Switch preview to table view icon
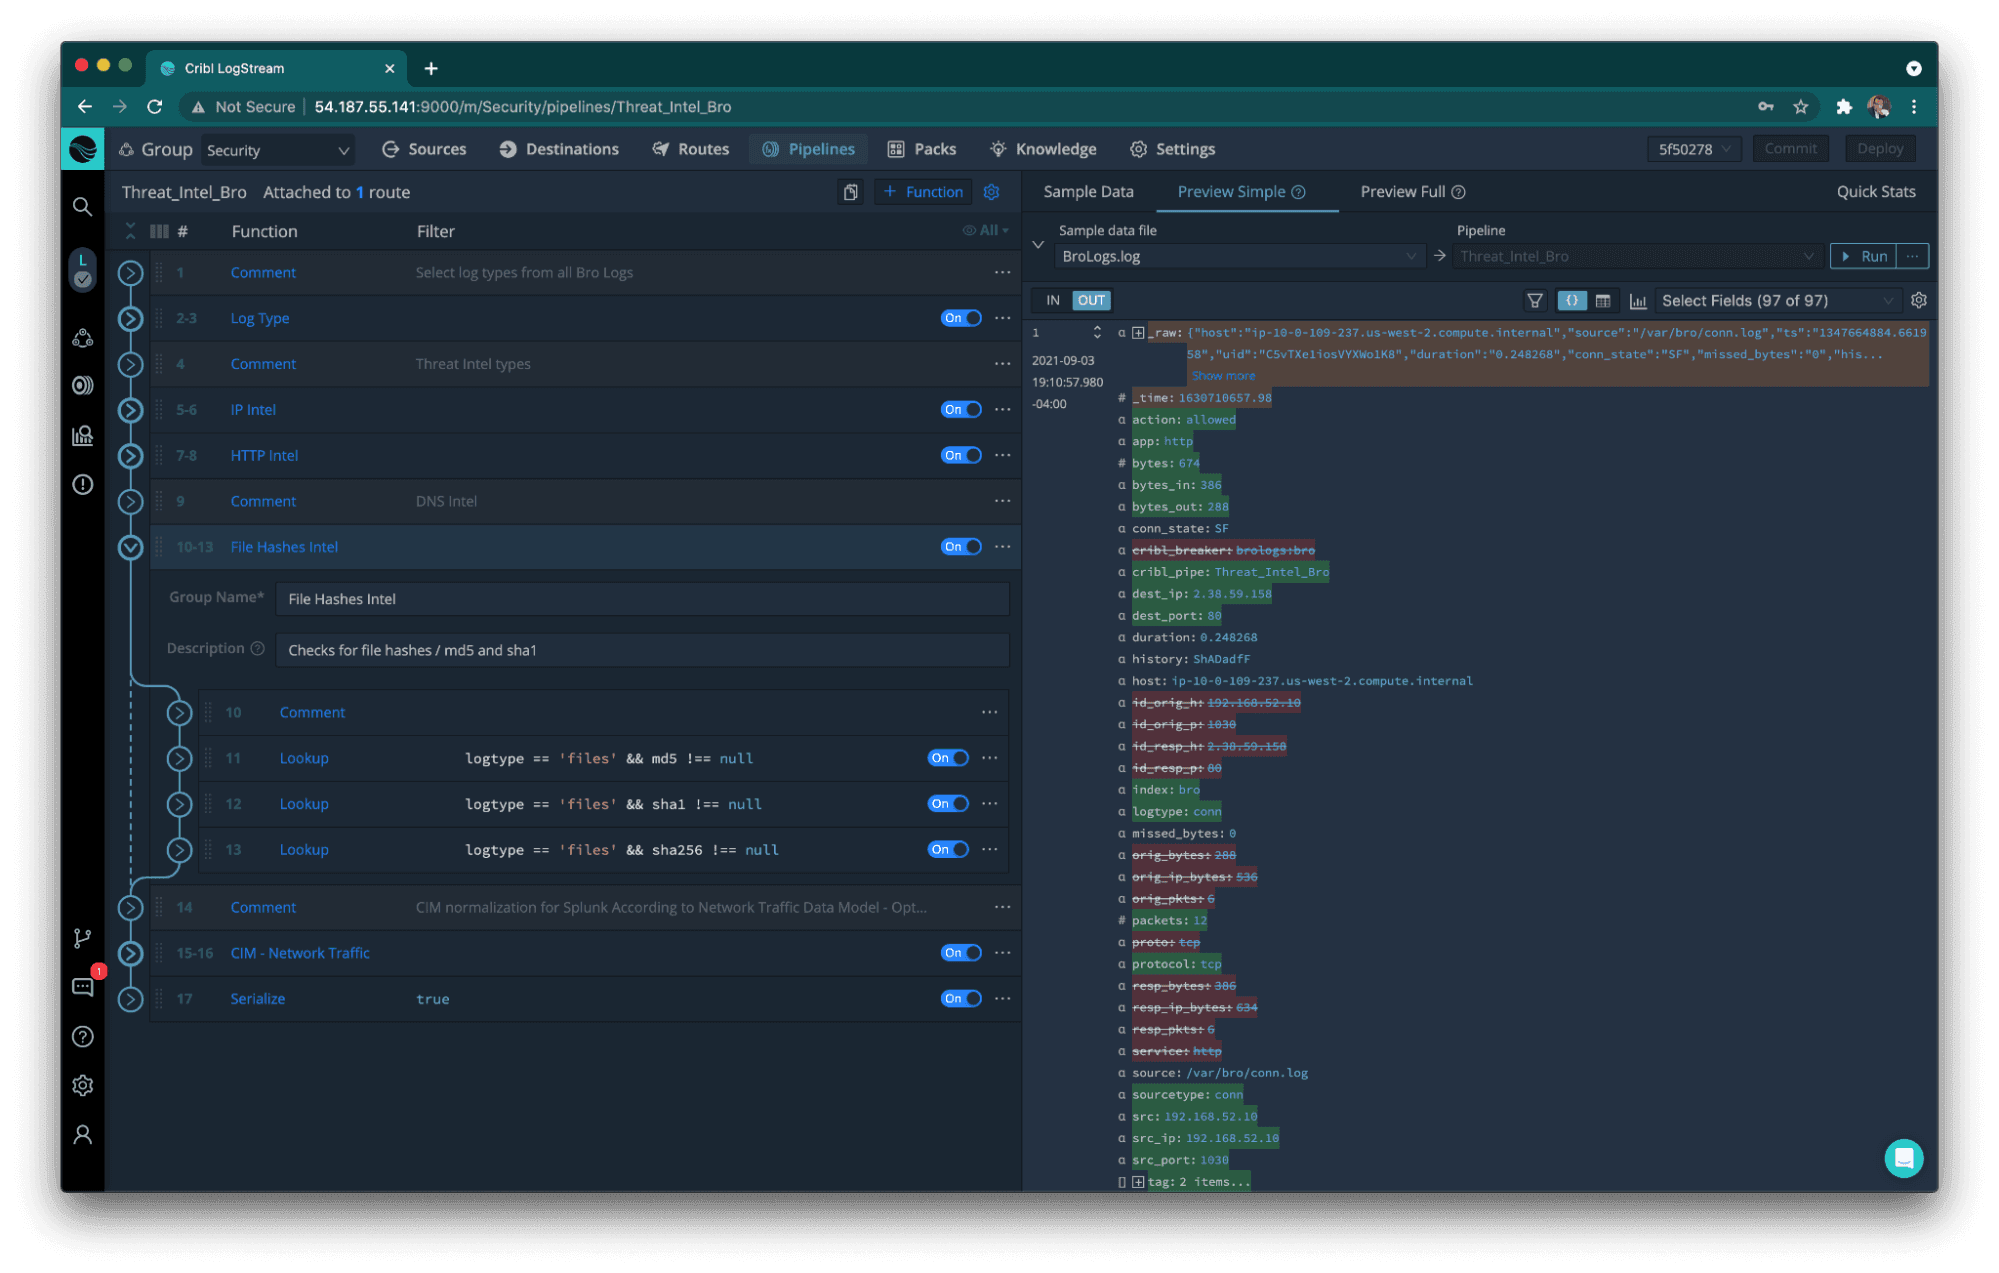Viewport: 1999px width, 1273px height. coord(1603,300)
